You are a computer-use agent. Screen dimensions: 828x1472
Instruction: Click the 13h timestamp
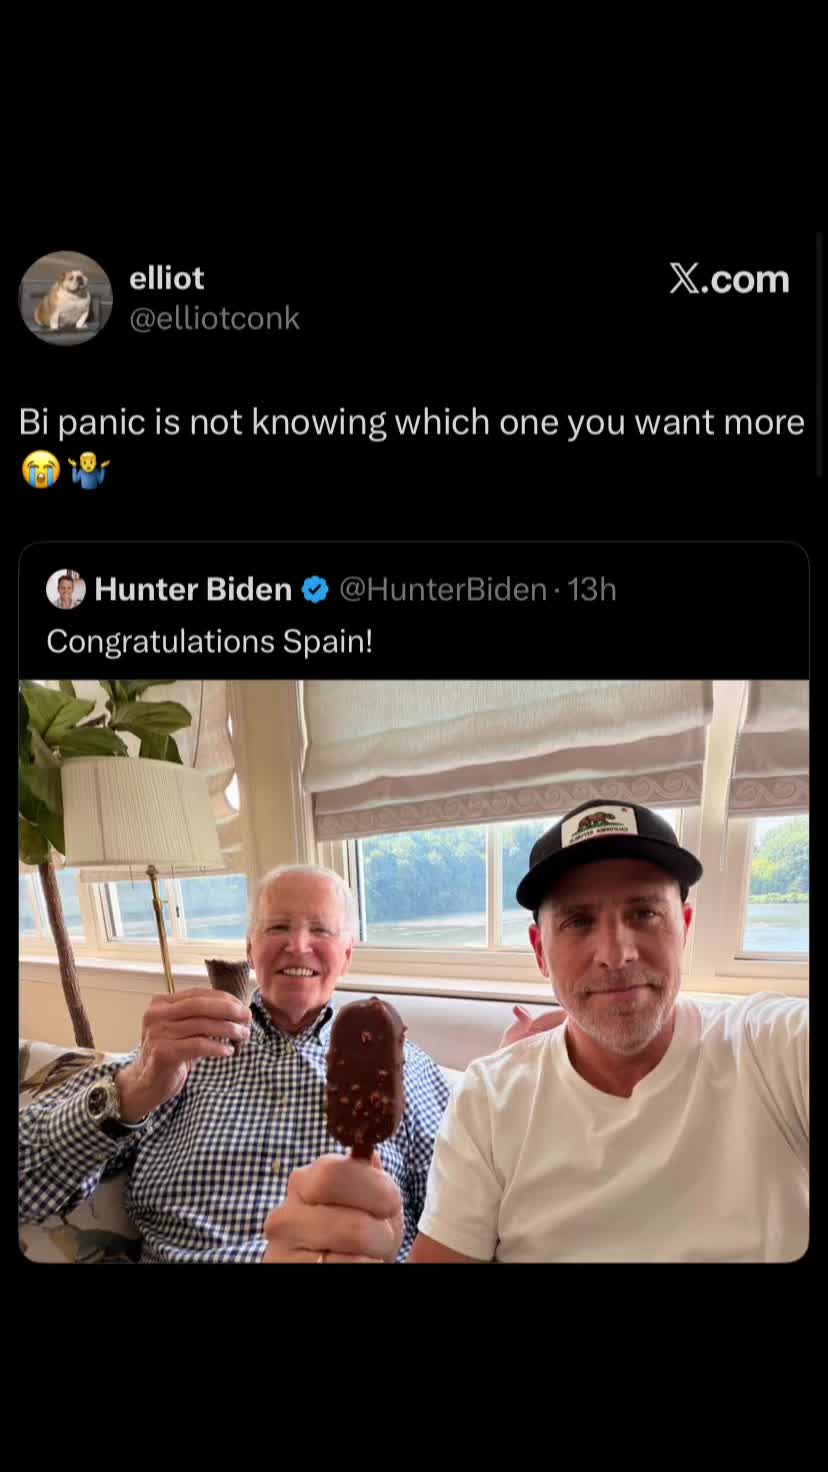[592, 590]
